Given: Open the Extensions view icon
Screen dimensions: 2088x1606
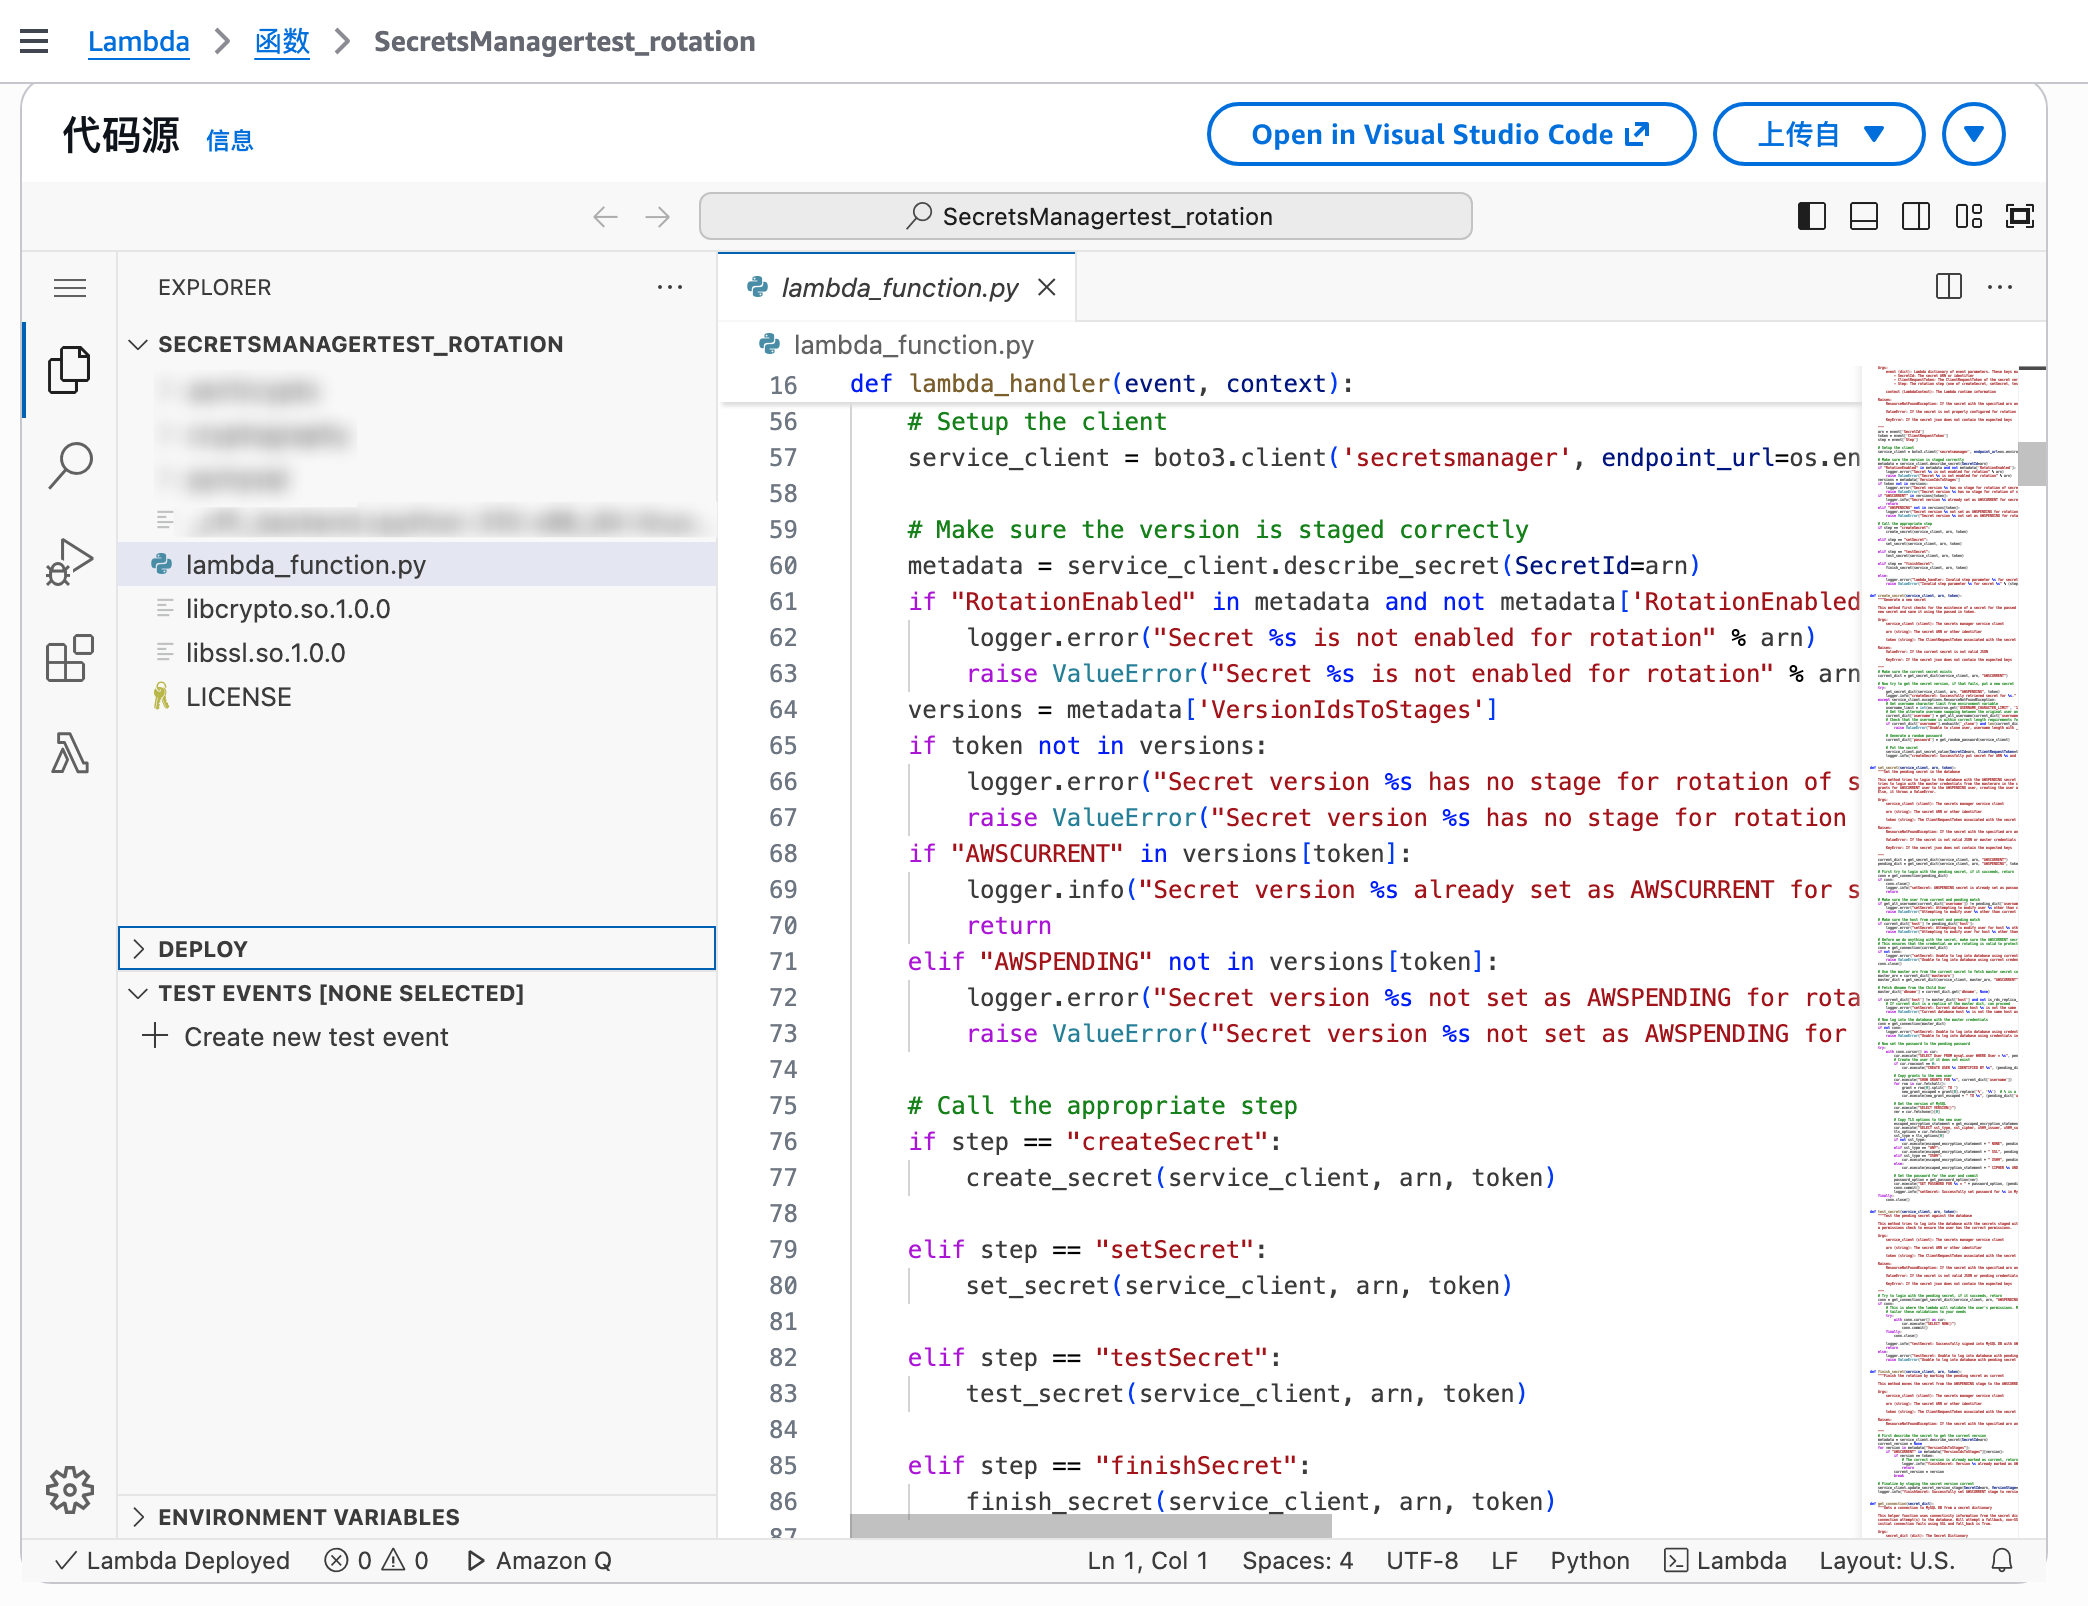Looking at the screenshot, I should pyautogui.click(x=69, y=658).
